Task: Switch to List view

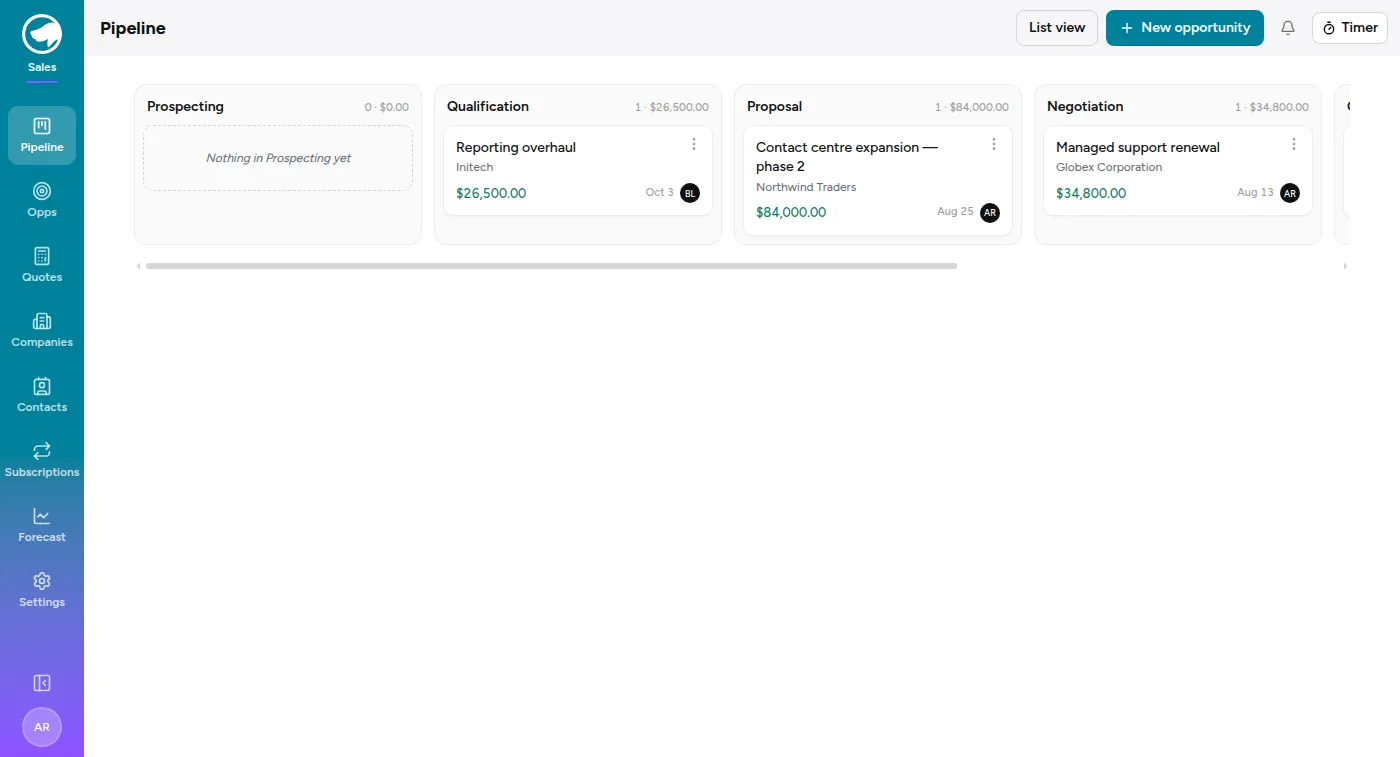Action: click(1057, 28)
